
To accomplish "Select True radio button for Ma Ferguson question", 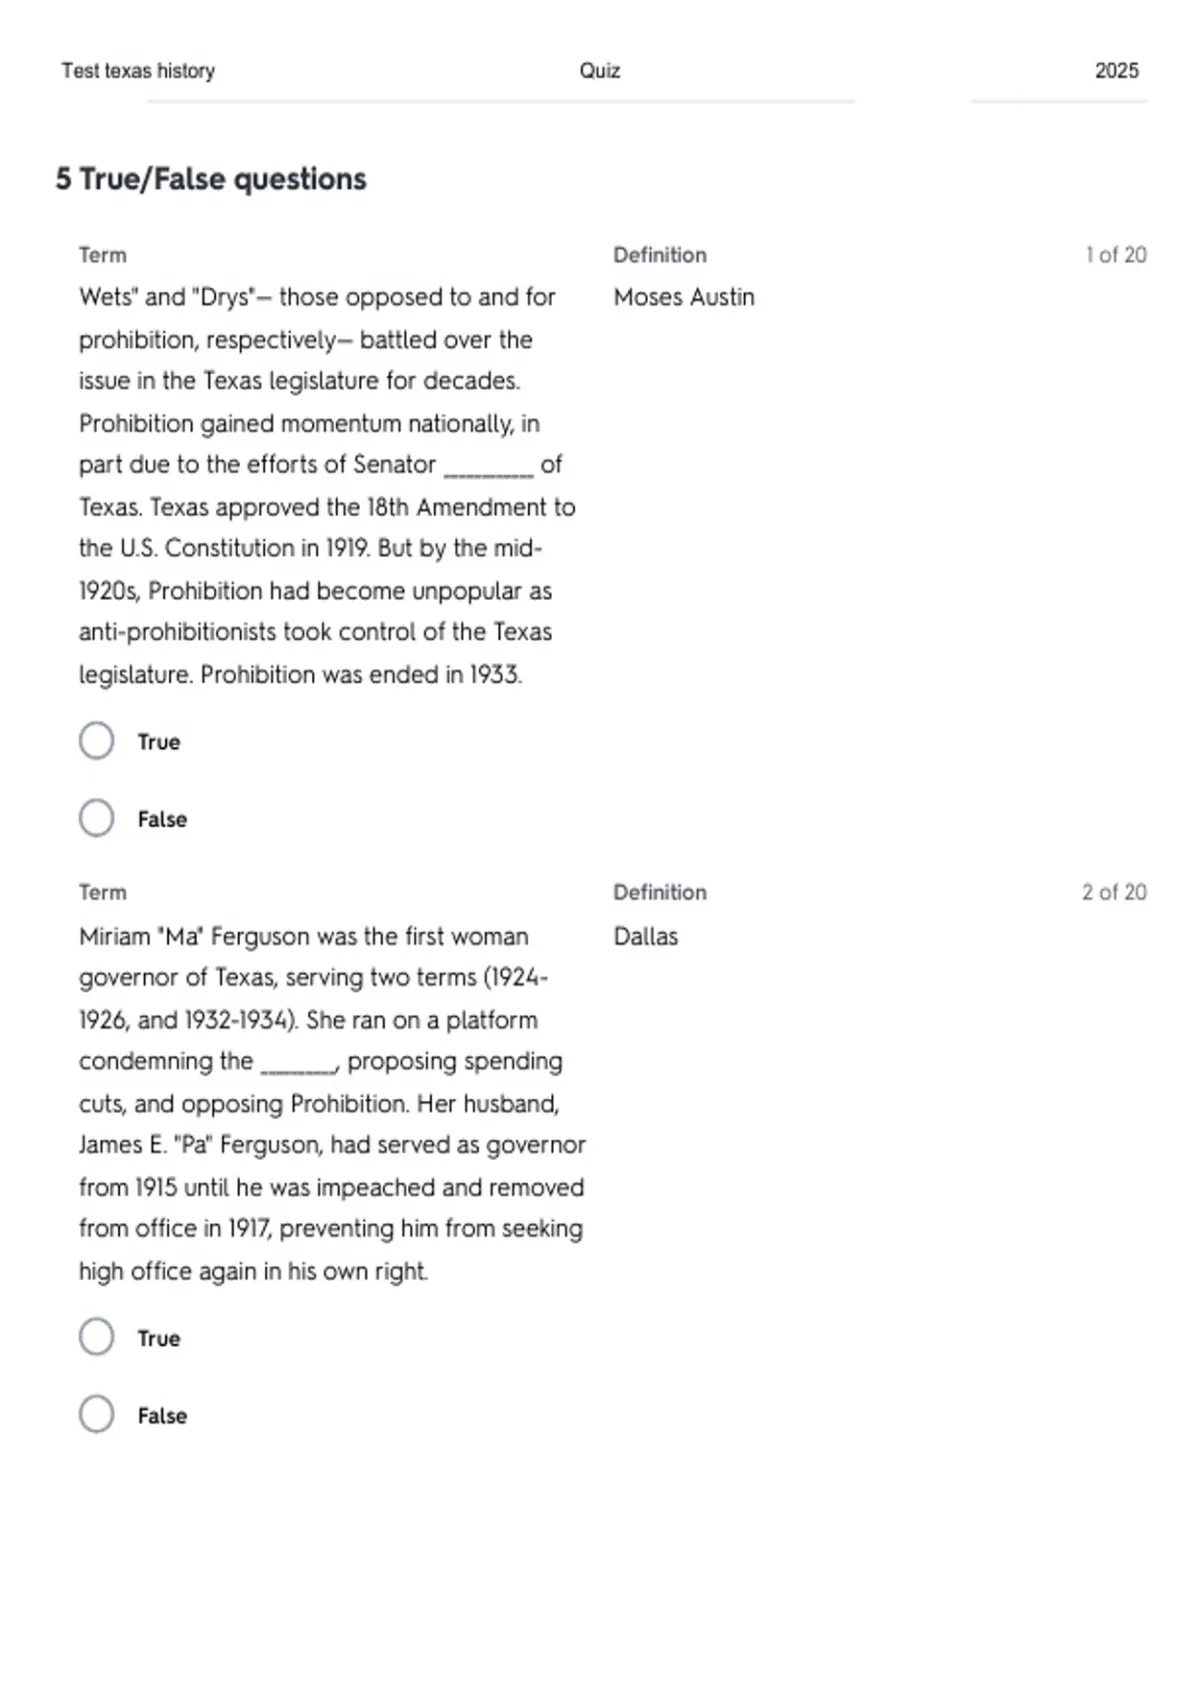I will pyautogui.click(x=97, y=1337).
